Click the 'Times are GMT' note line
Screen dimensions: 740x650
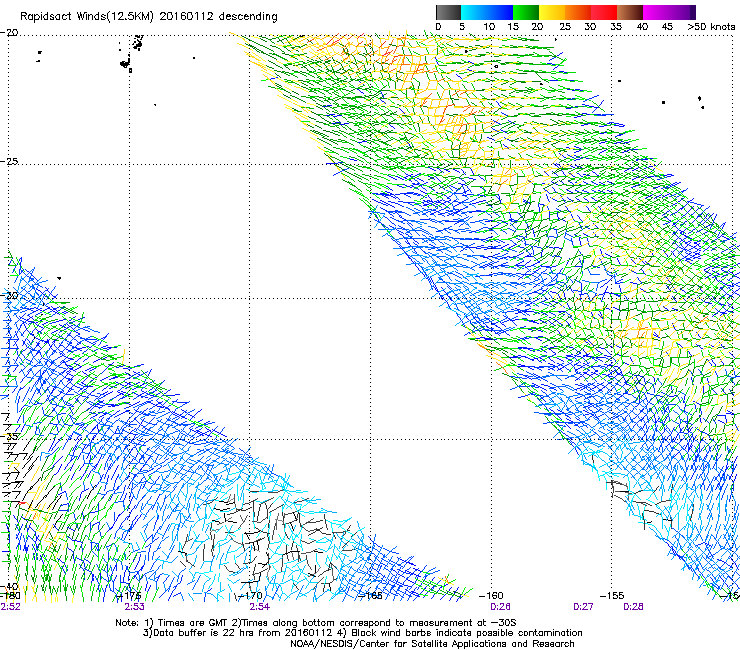point(316,623)
